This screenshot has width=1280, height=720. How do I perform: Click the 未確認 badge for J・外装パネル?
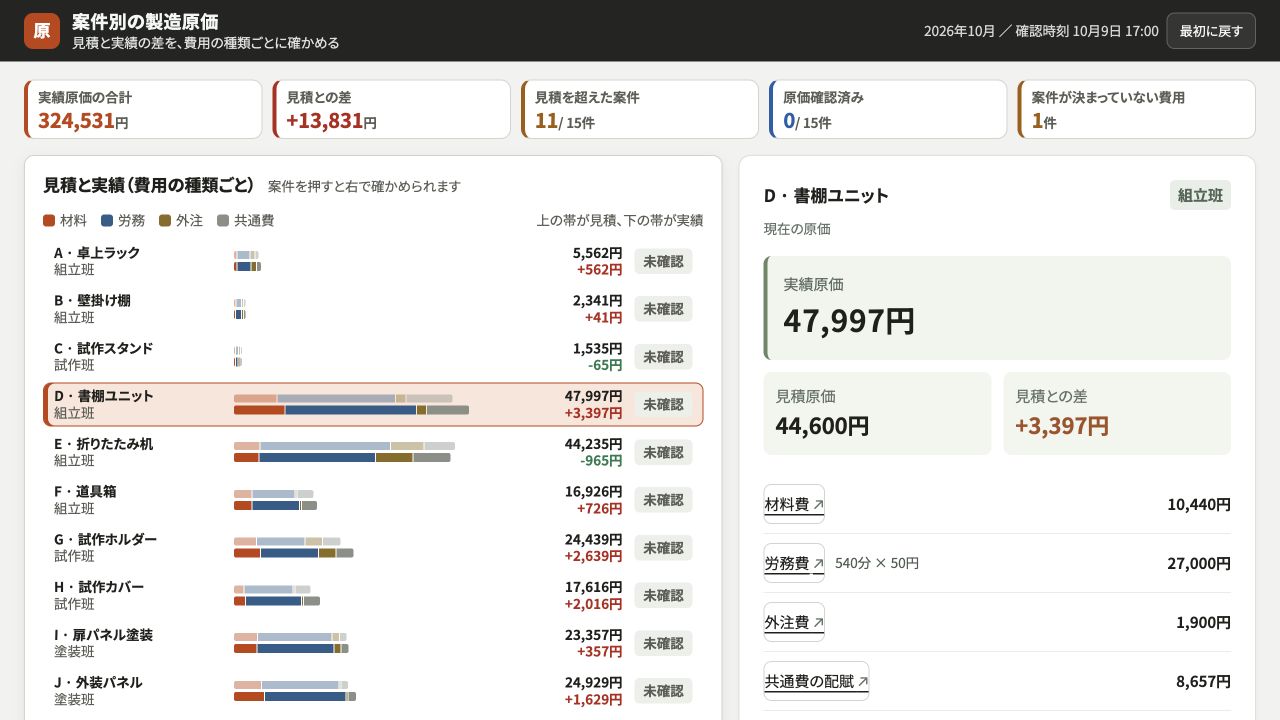pos(663,691)
